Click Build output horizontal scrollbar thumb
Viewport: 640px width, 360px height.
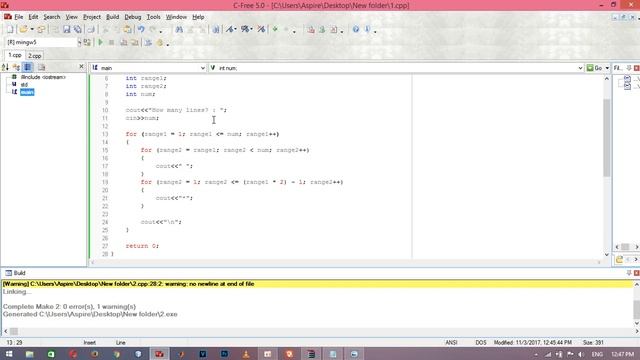click(x=14, y=331)
